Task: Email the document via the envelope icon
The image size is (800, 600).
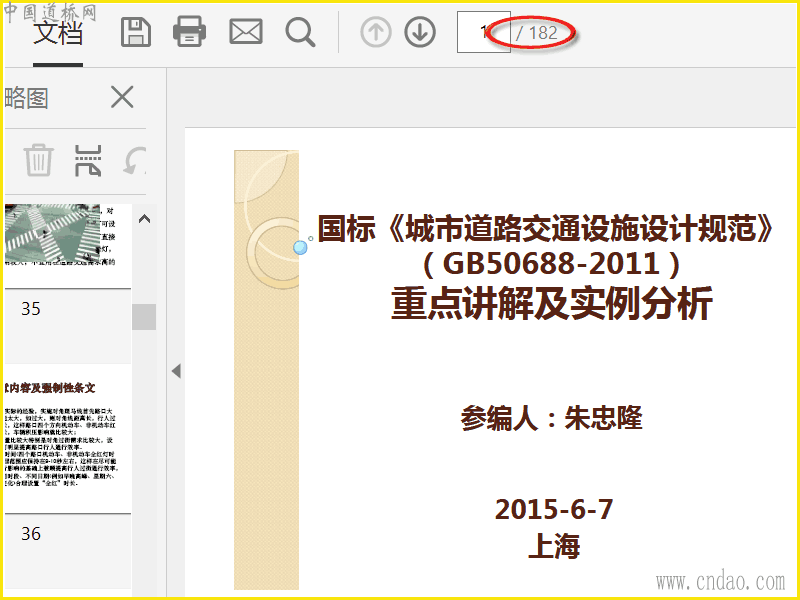Action: point(246,32)
